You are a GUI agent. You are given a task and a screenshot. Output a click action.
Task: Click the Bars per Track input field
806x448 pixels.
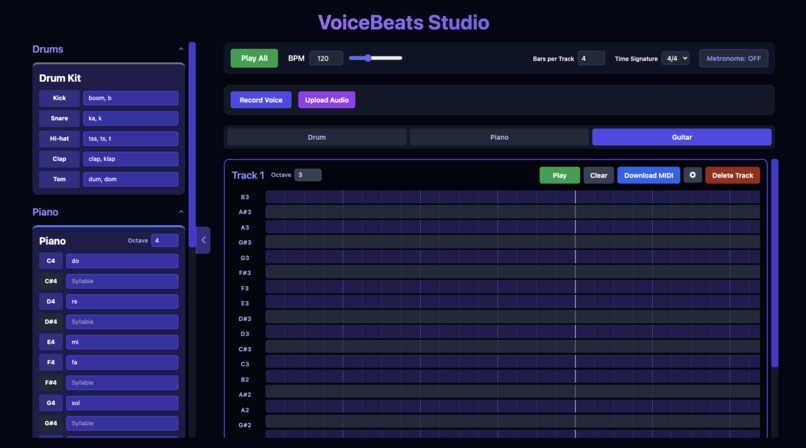point(591,59)
